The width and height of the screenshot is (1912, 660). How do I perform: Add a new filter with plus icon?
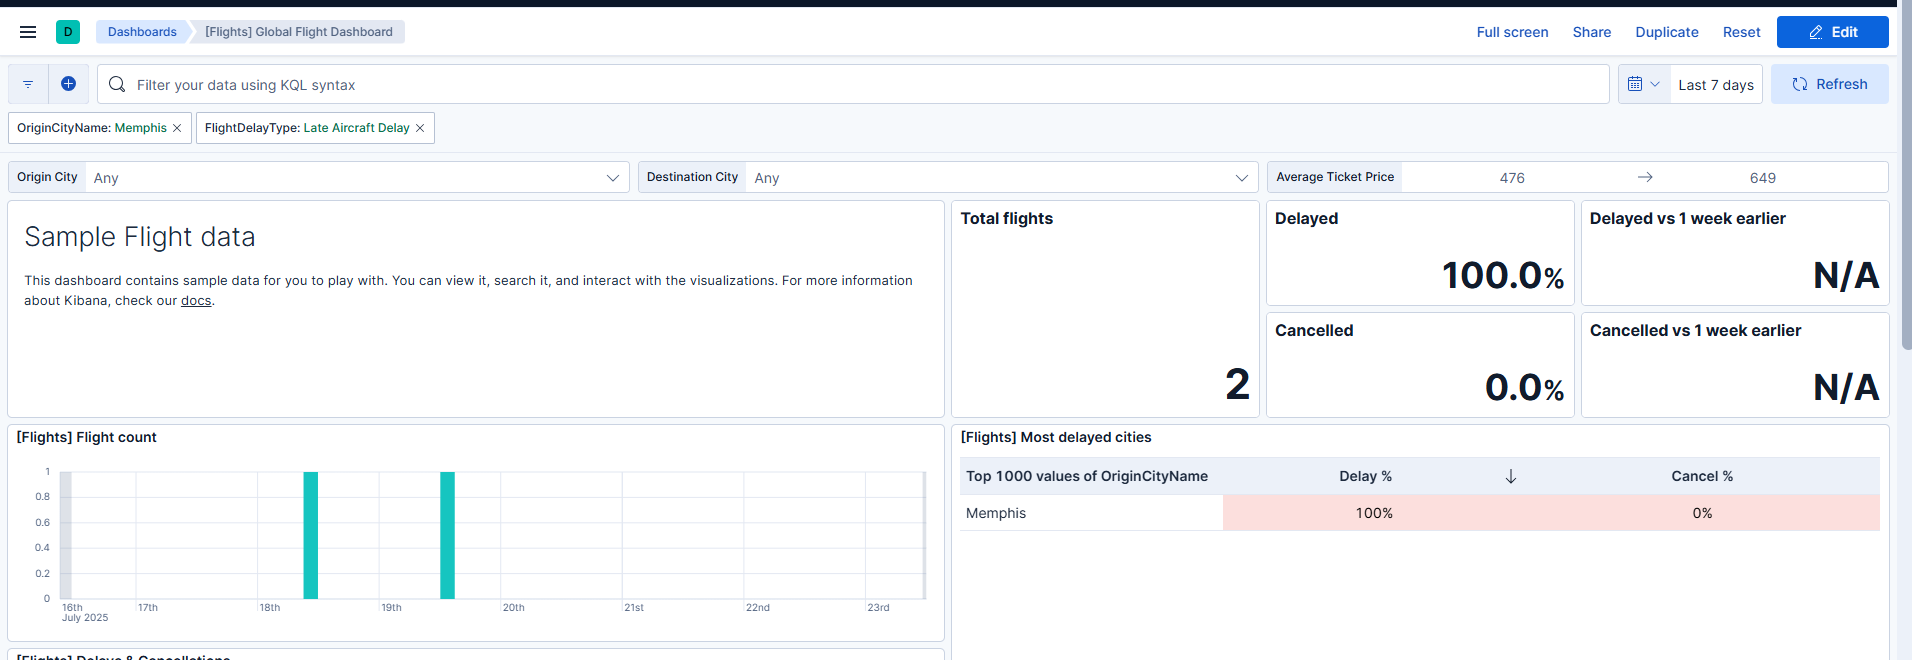click(x=68, y=84)
